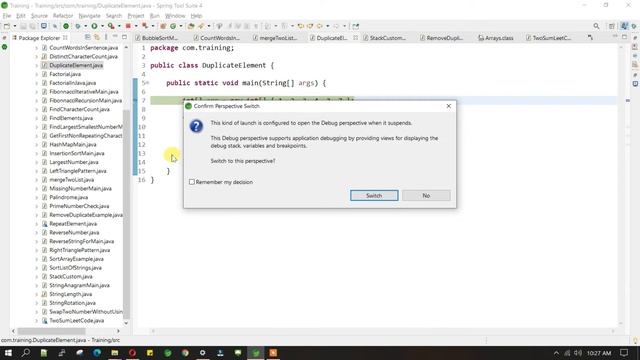The height and width of the screenshot is (360, 640).
Task: Click the Windows taskbar search icon
Action: coord(26,353)
